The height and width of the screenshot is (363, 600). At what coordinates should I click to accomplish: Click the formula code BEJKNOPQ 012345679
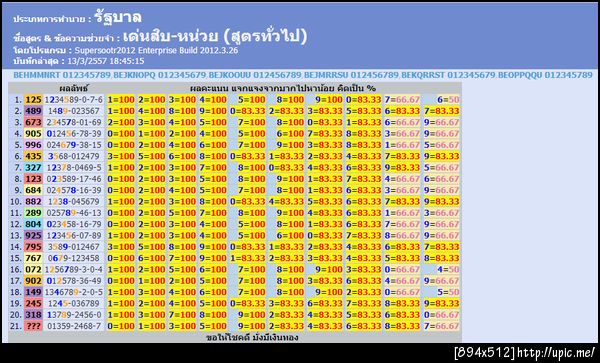161,75
